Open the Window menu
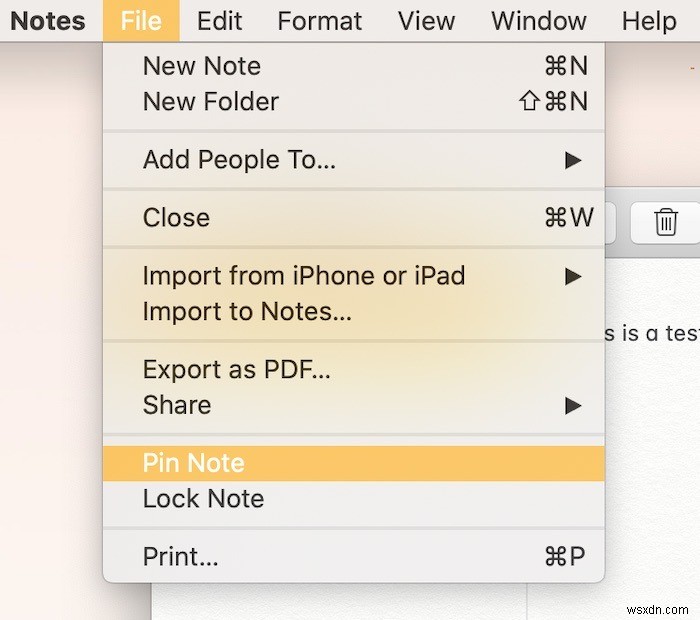Image resolution: width=700 pixels, height=620 pixels. point(539,21)
